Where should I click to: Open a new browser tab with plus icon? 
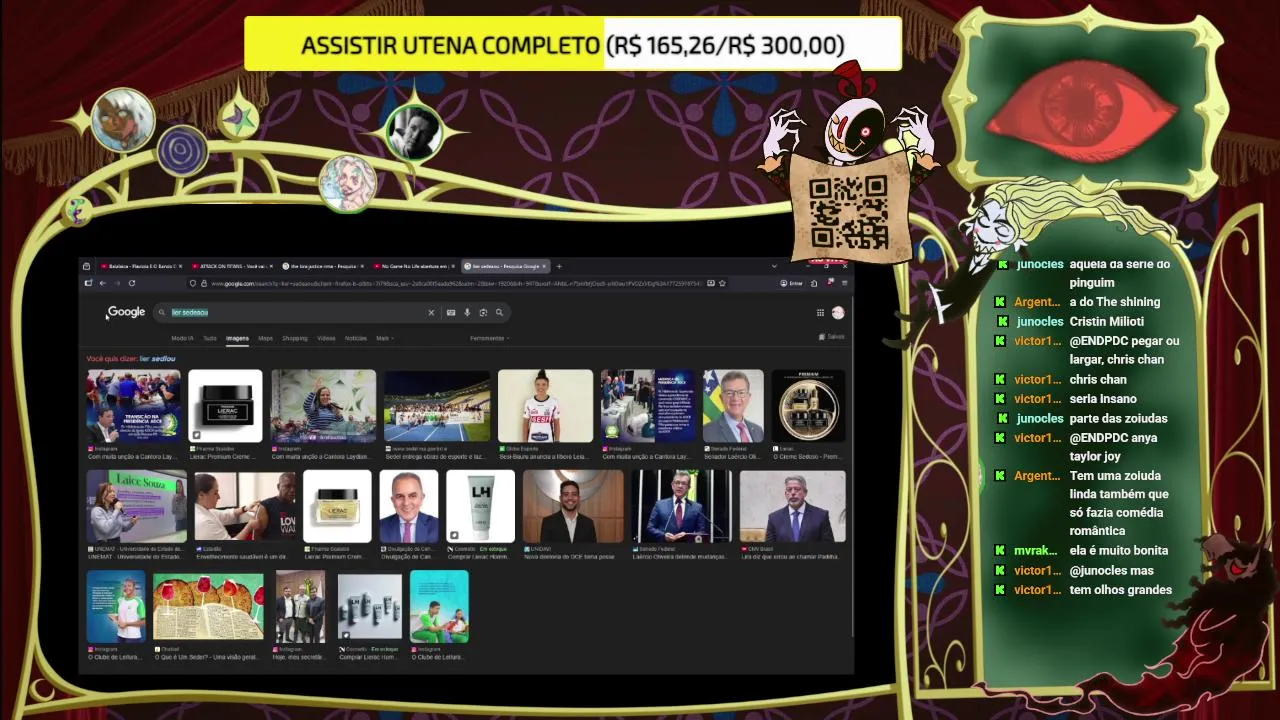559,266
